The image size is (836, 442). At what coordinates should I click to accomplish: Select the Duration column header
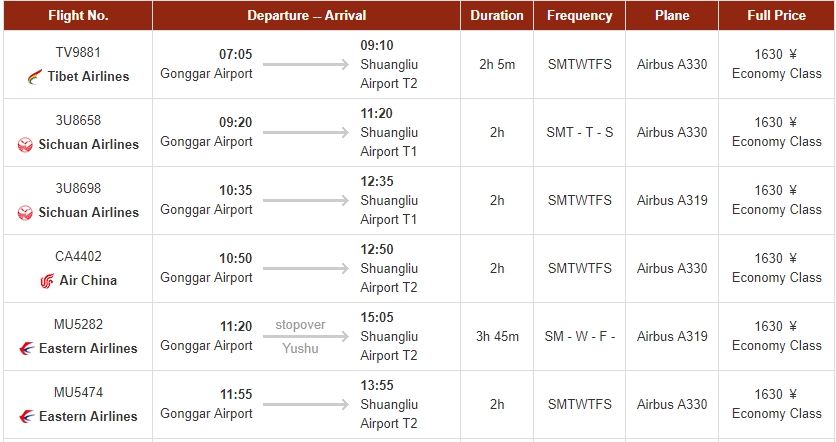click(x=497, y=15)
